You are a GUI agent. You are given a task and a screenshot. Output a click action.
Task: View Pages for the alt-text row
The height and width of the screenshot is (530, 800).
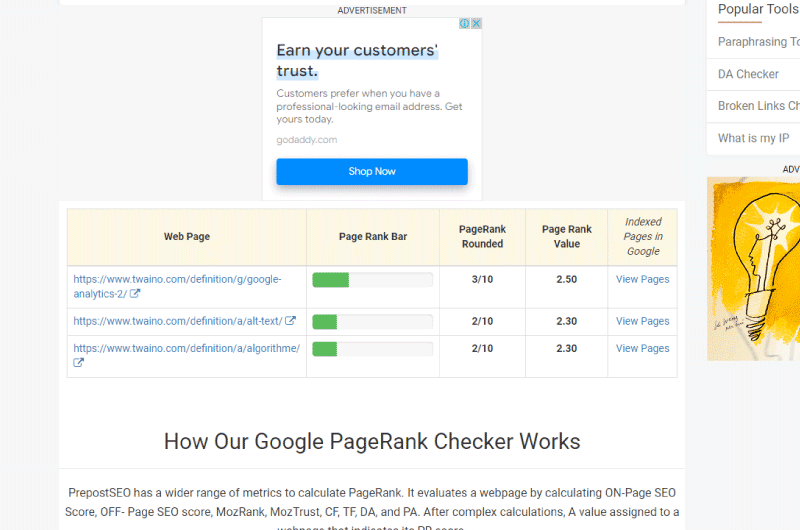[x=642, y=321]
